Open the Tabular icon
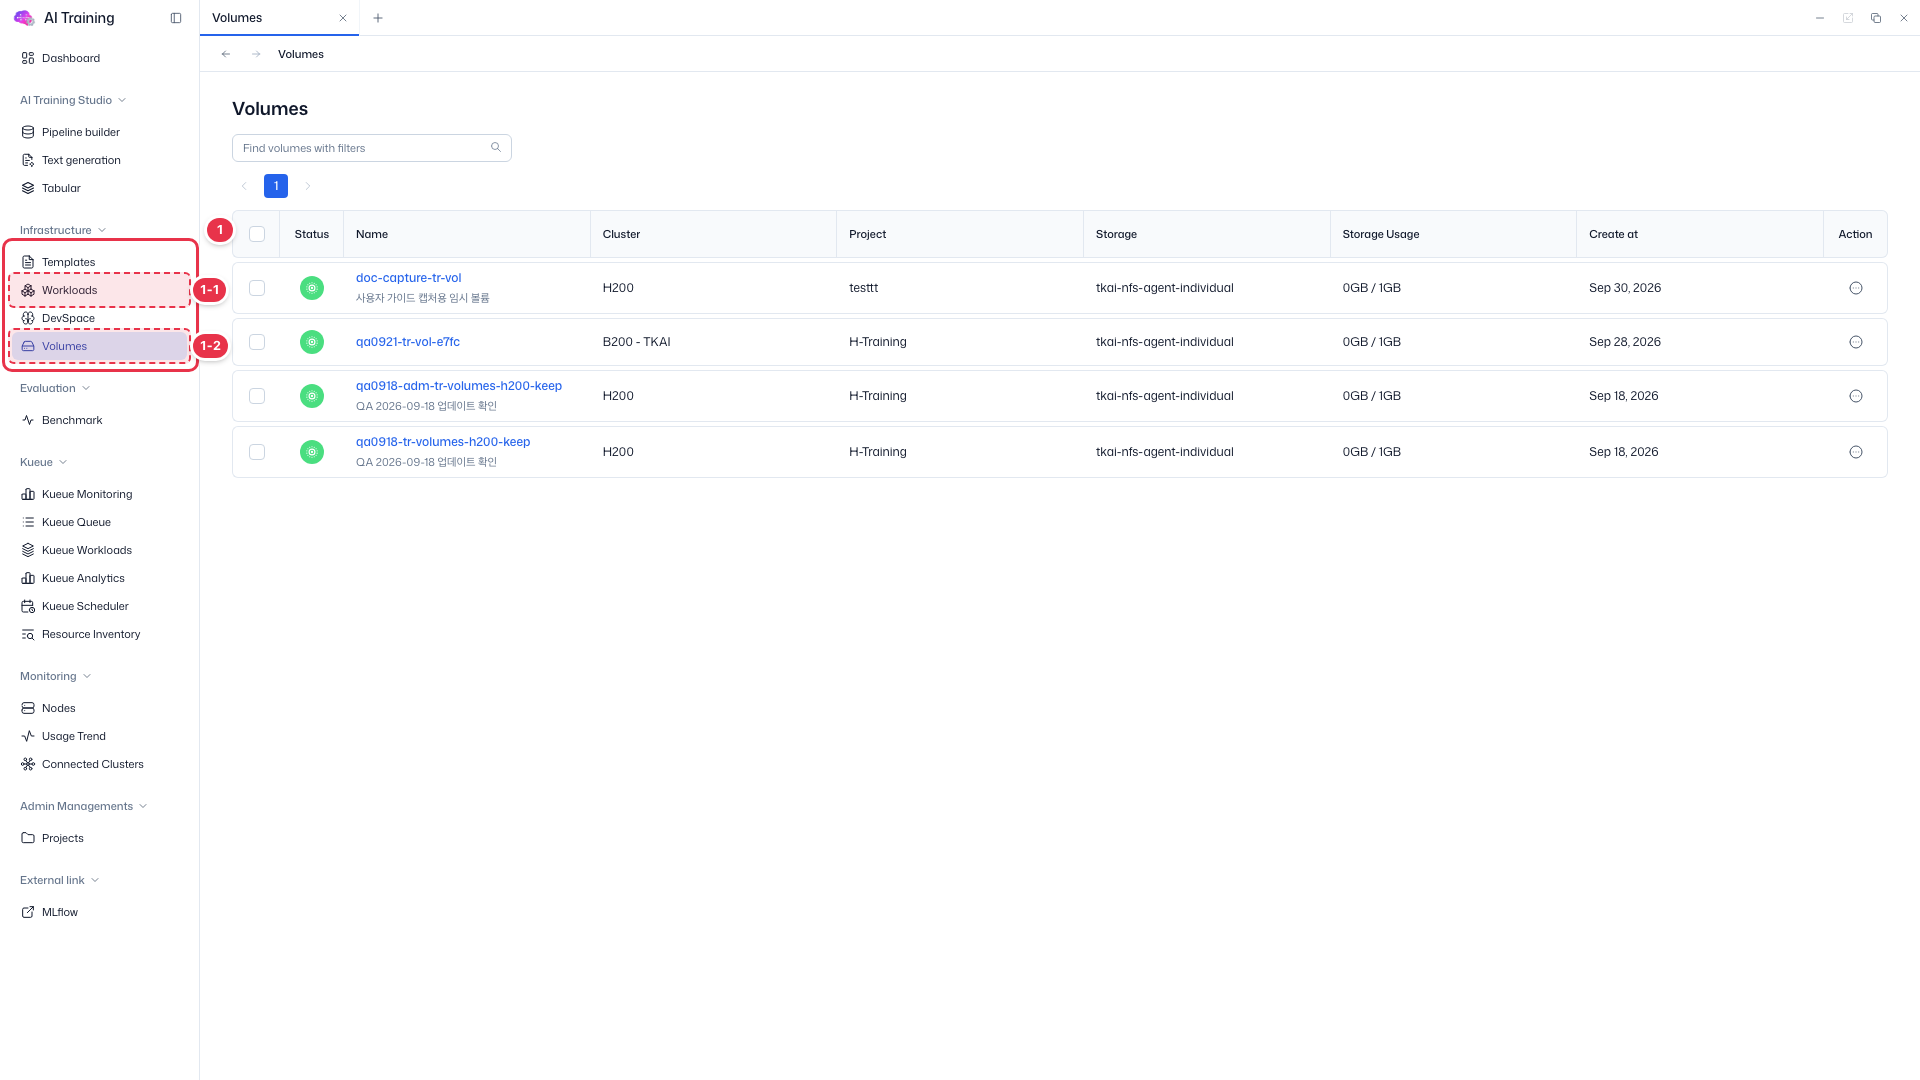Viewport: 1920px width, 1080px height. click(28, 188)
